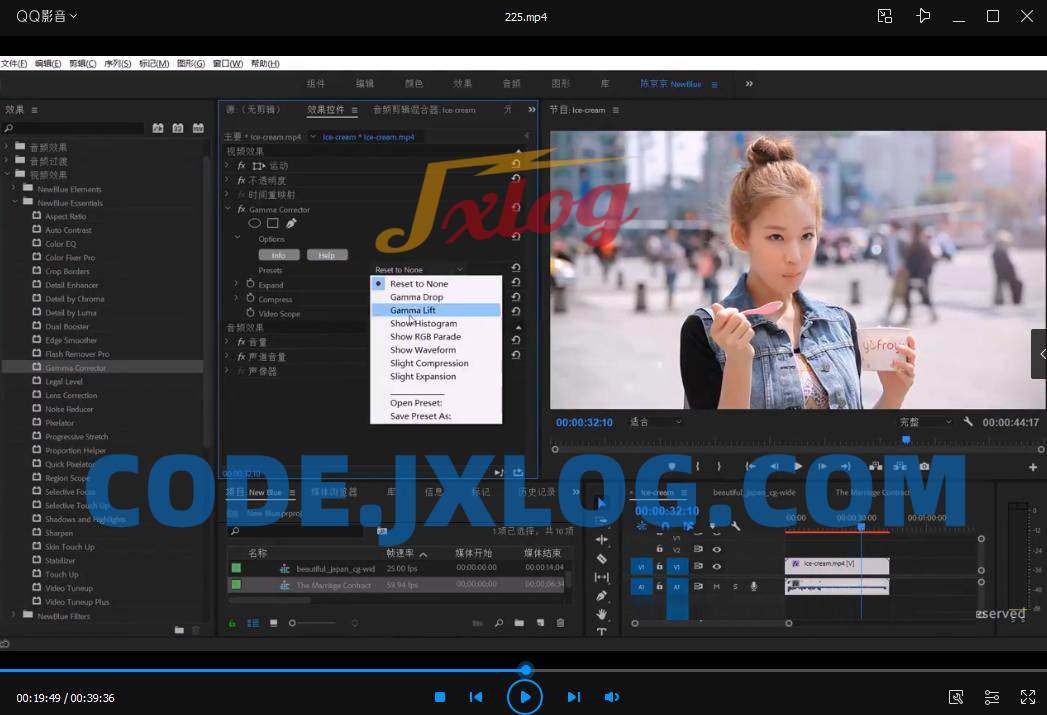Choose Gamma Lift from the presets menu
The image size is (1047, 715).
tap(413, 310)
